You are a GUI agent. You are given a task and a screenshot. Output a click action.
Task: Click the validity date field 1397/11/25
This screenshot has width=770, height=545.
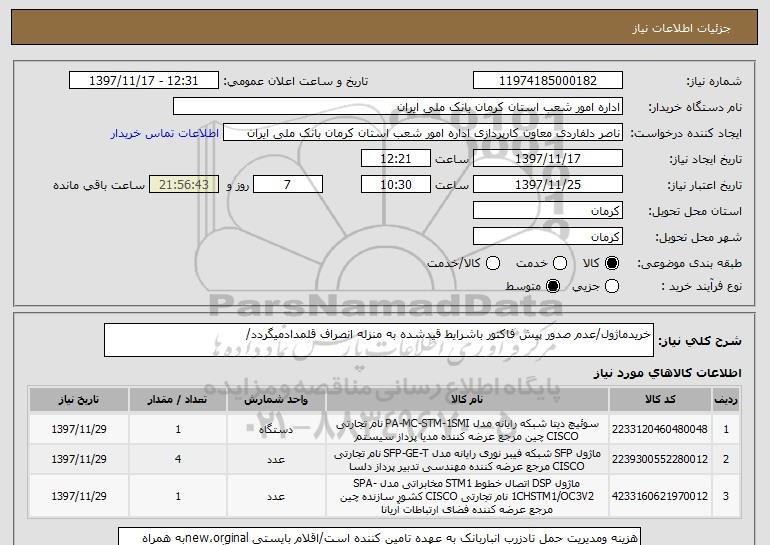pos(548,185)
